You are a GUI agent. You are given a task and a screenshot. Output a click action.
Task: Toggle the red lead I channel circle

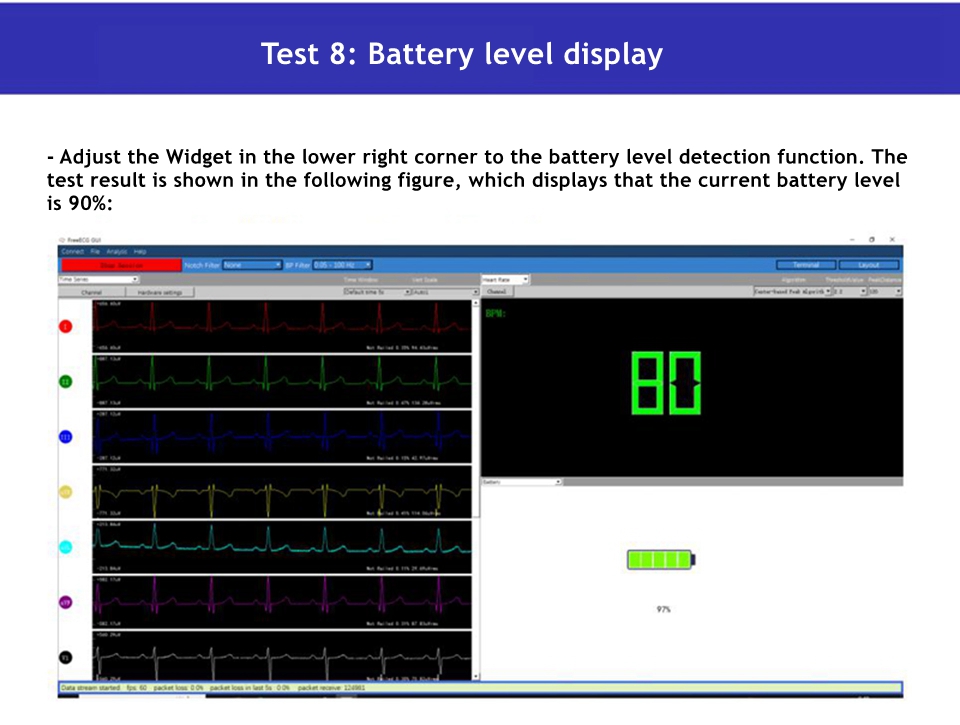66,326
